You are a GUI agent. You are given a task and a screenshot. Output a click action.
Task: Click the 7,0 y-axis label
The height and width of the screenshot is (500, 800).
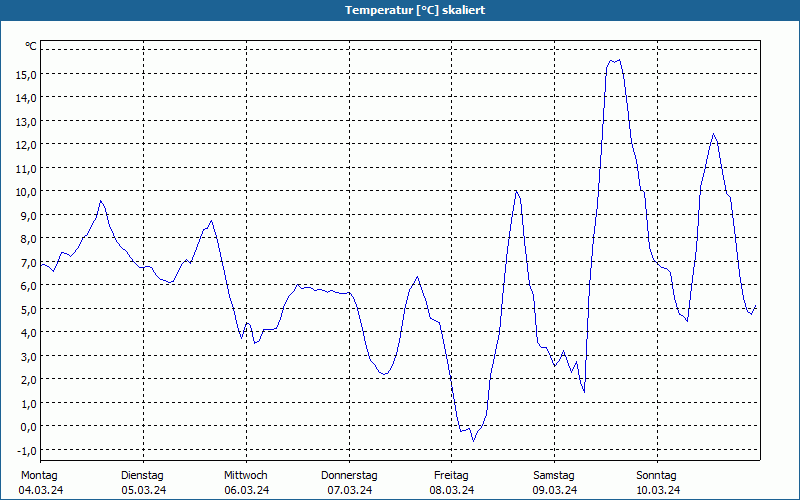pos(28,263)
